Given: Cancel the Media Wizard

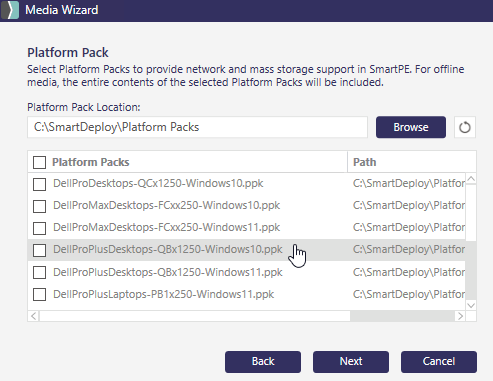Looking at the screenshot, I should [439, 362].
